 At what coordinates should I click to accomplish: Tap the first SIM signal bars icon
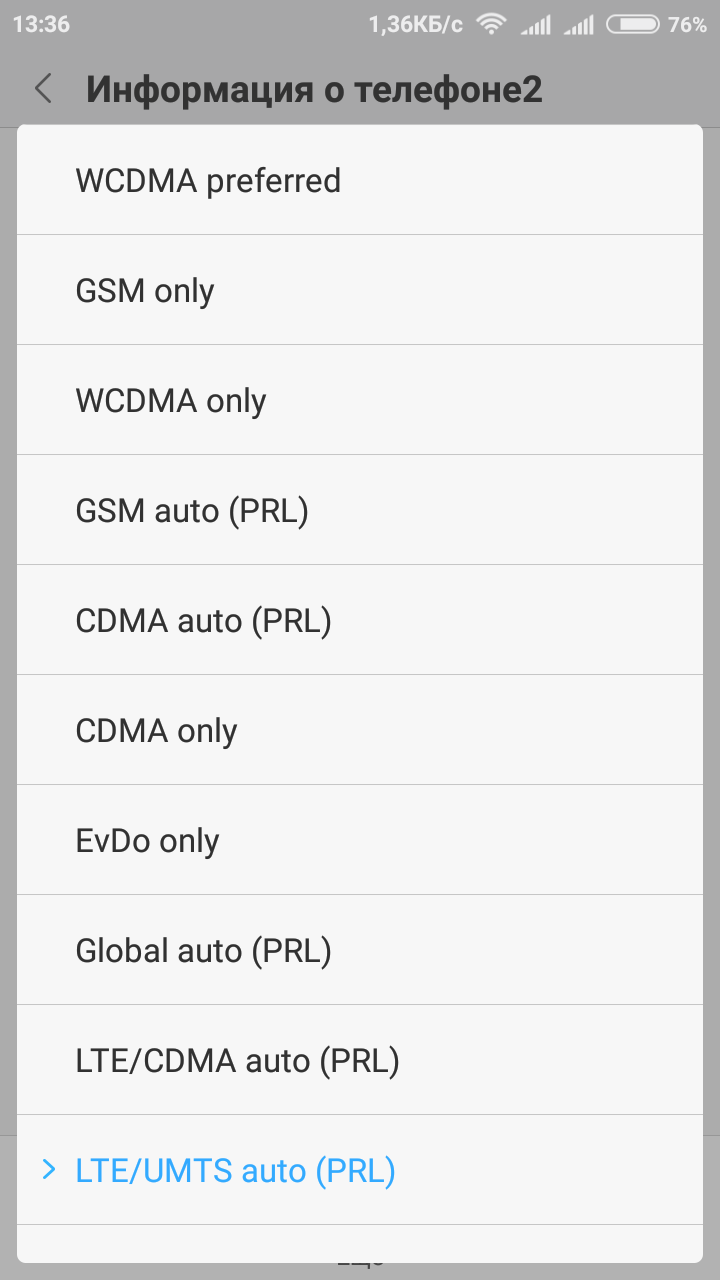tap(535, 25)
